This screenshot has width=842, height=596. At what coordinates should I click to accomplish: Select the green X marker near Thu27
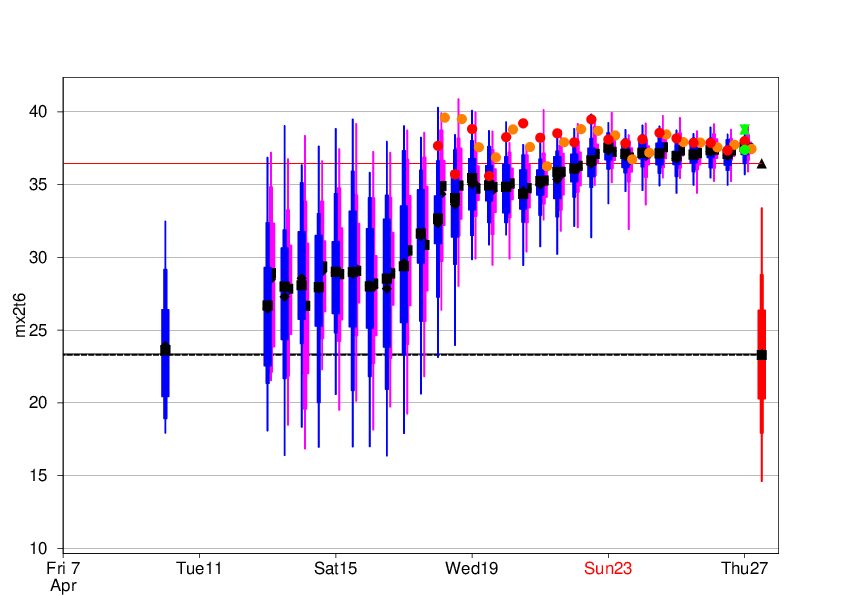(x=744, y=129)
